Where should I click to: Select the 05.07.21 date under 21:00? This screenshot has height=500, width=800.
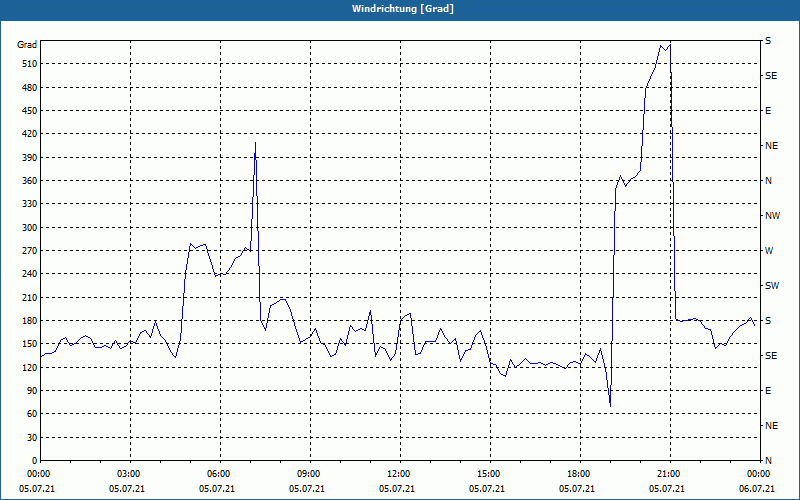(x=666, y=489)
